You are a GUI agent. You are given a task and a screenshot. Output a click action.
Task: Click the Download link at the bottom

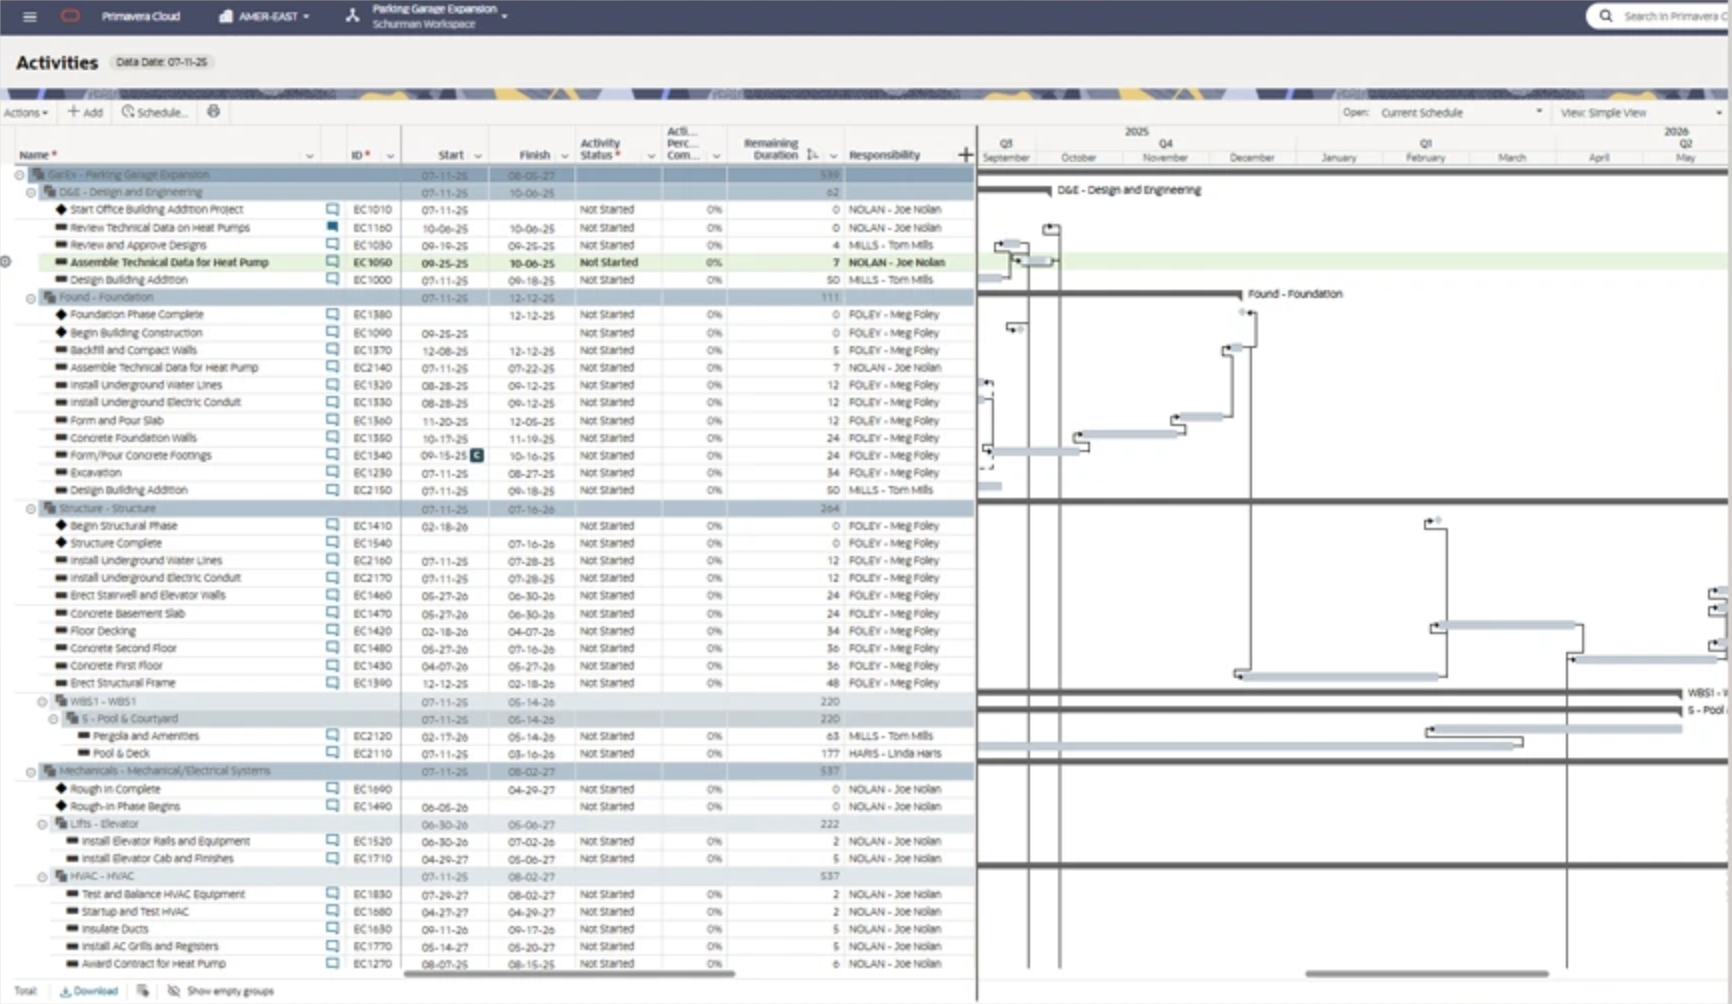pos(90,991)
